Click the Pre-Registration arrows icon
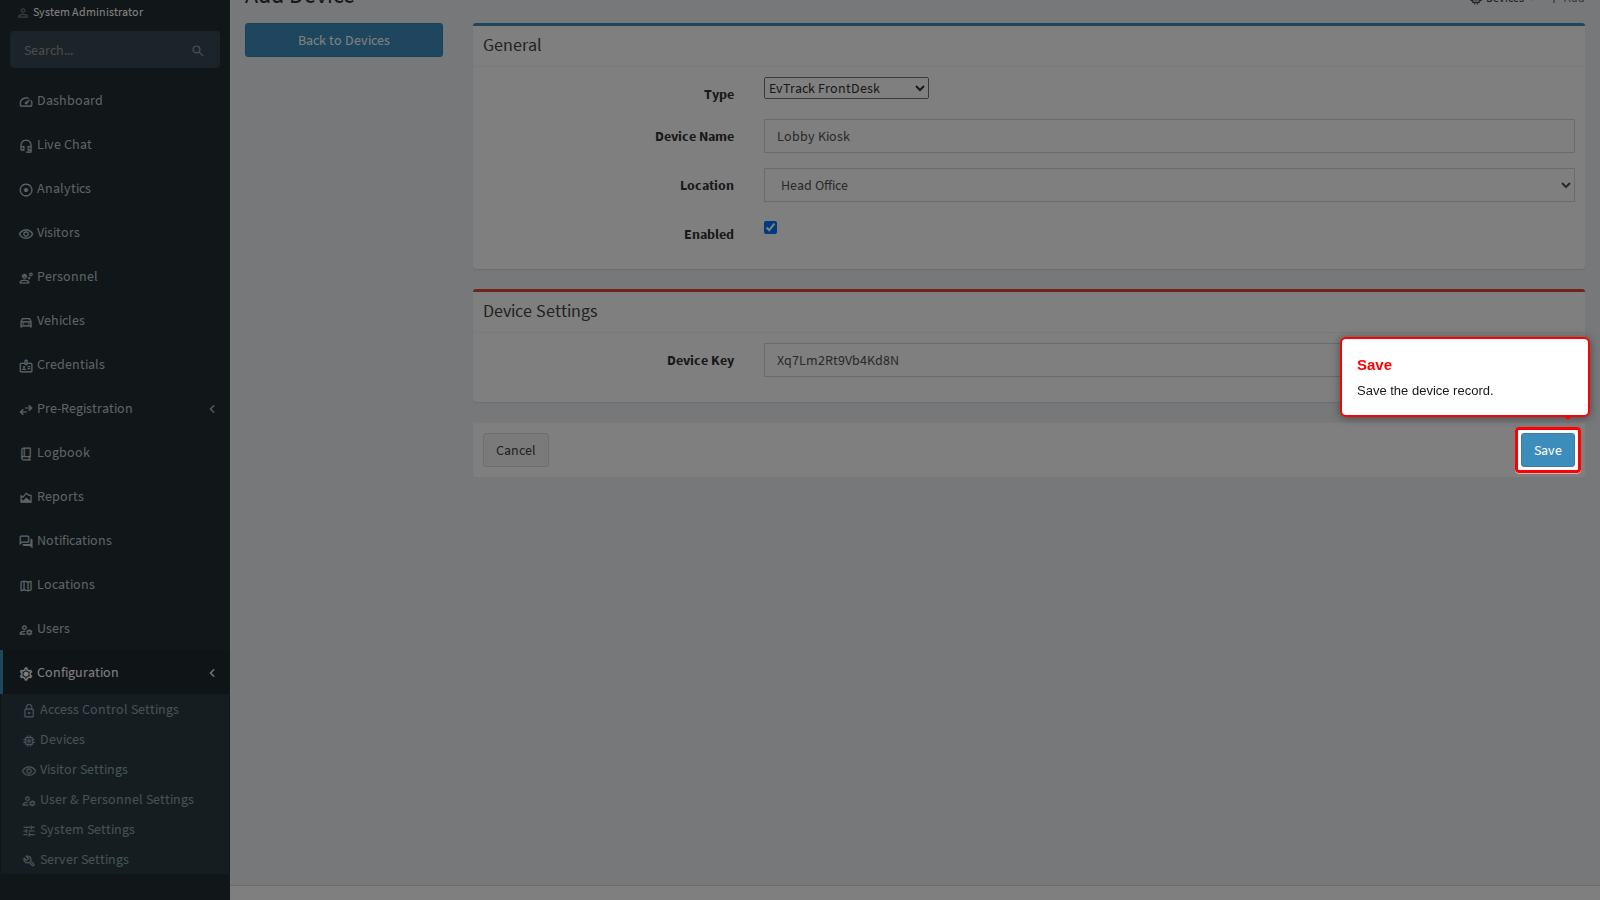1600x900 pixels. pyautogui.click(x=26, y=410)
